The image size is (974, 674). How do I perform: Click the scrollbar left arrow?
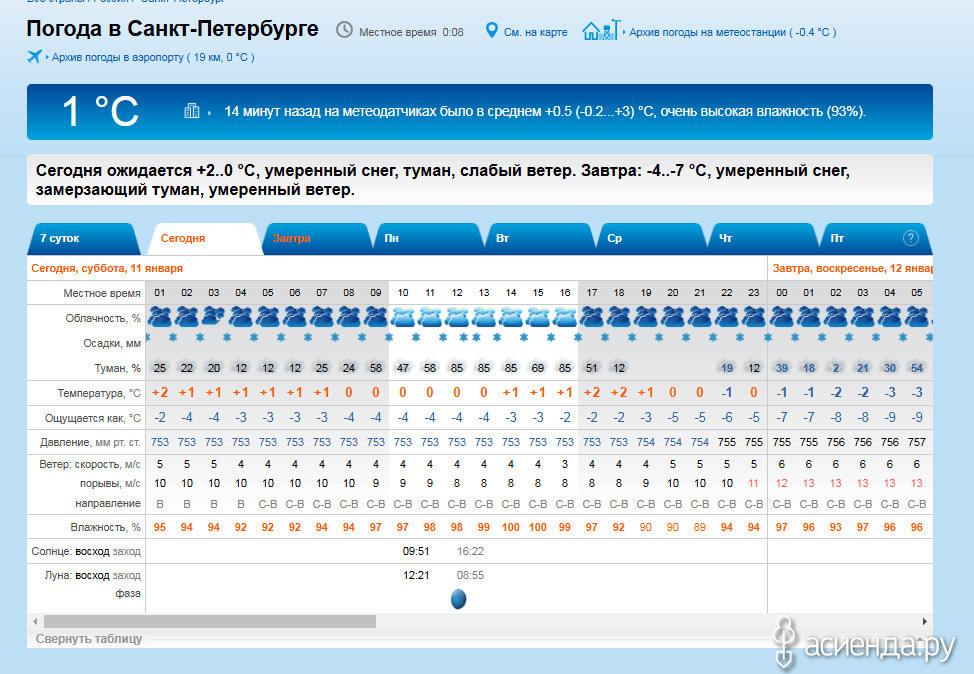click(35, 621)
